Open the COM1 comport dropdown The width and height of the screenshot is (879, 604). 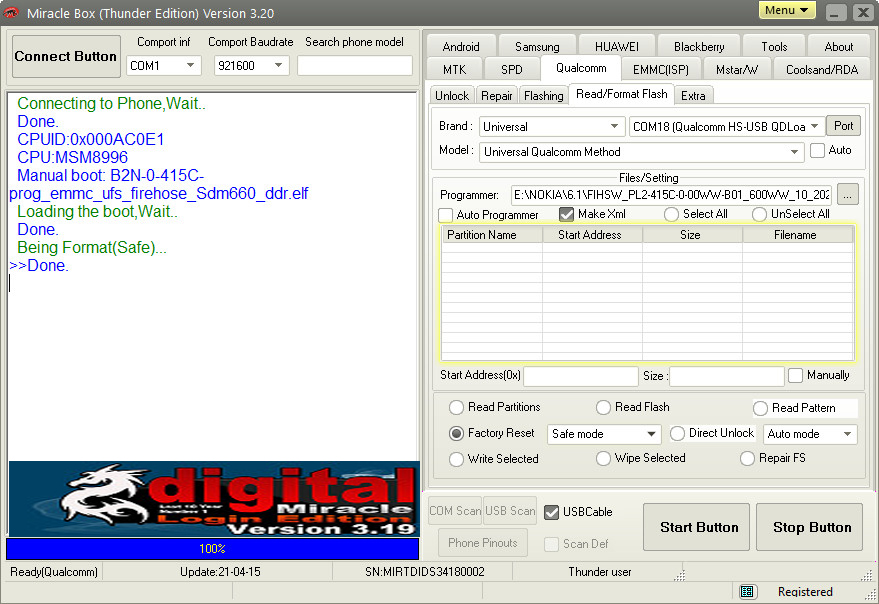click(x=191, y=66)
